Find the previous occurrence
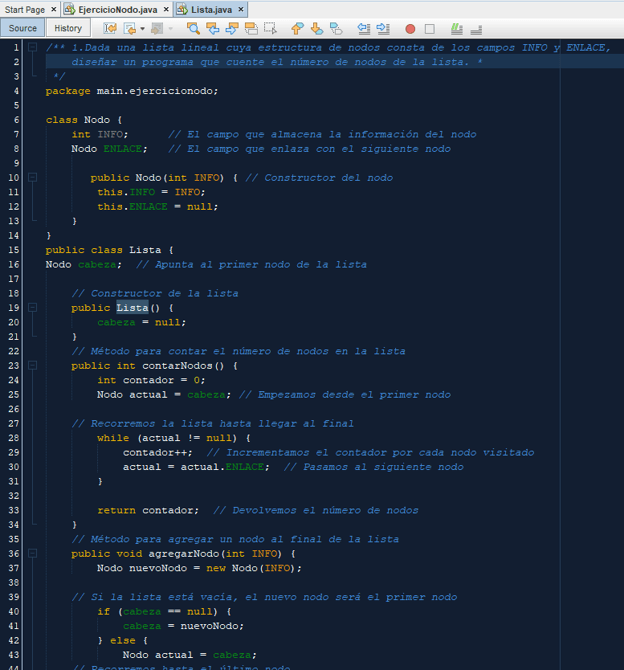Viewport: 624px width, 670px height. tap(212, 29)
